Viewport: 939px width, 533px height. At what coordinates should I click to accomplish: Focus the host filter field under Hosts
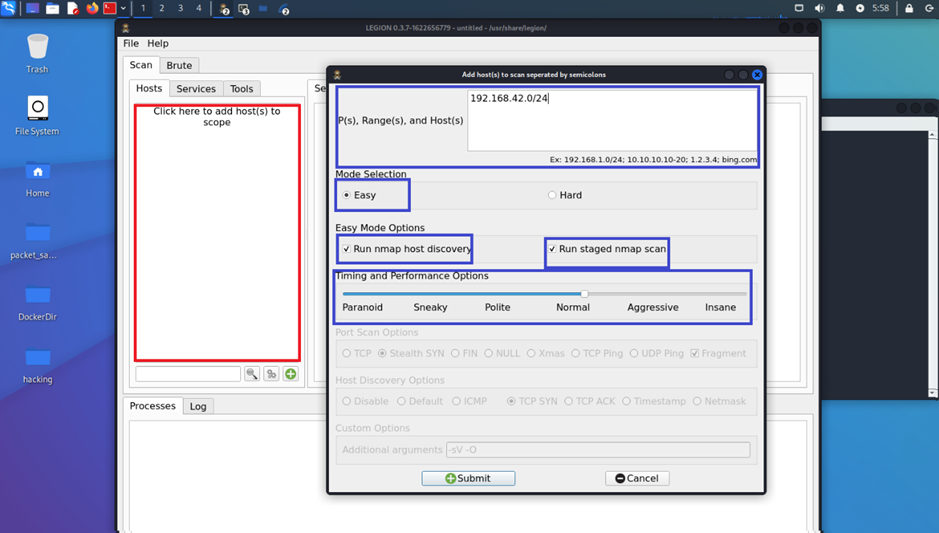click(x=187, y=374)
